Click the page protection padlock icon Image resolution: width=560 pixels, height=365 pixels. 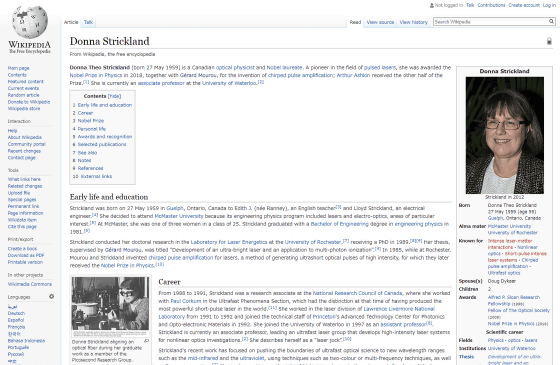coord(549,41)
